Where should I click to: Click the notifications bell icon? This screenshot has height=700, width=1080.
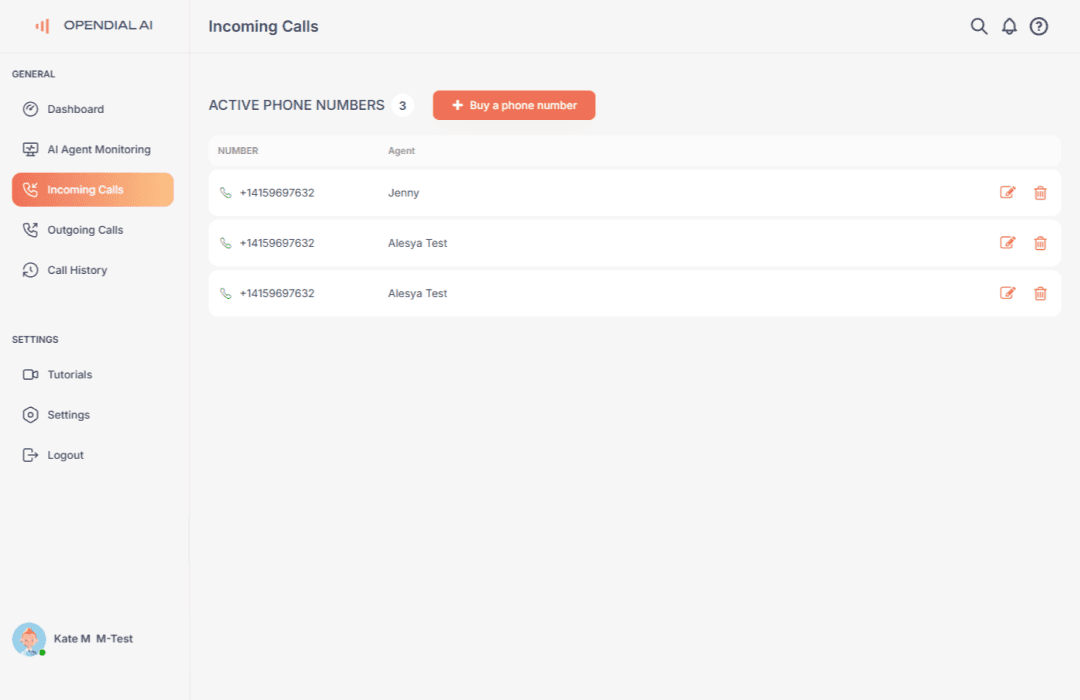[x=1009, y=26]
